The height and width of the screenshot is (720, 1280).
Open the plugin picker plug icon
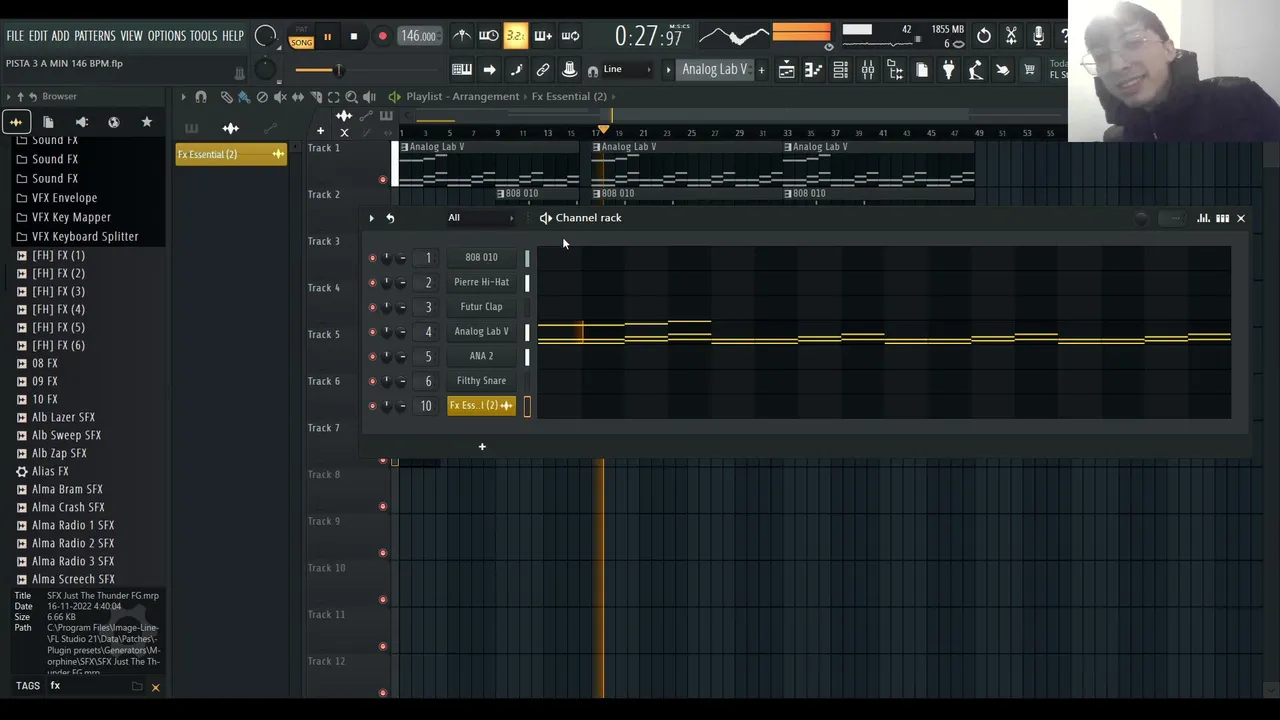(x=949, y=70)
